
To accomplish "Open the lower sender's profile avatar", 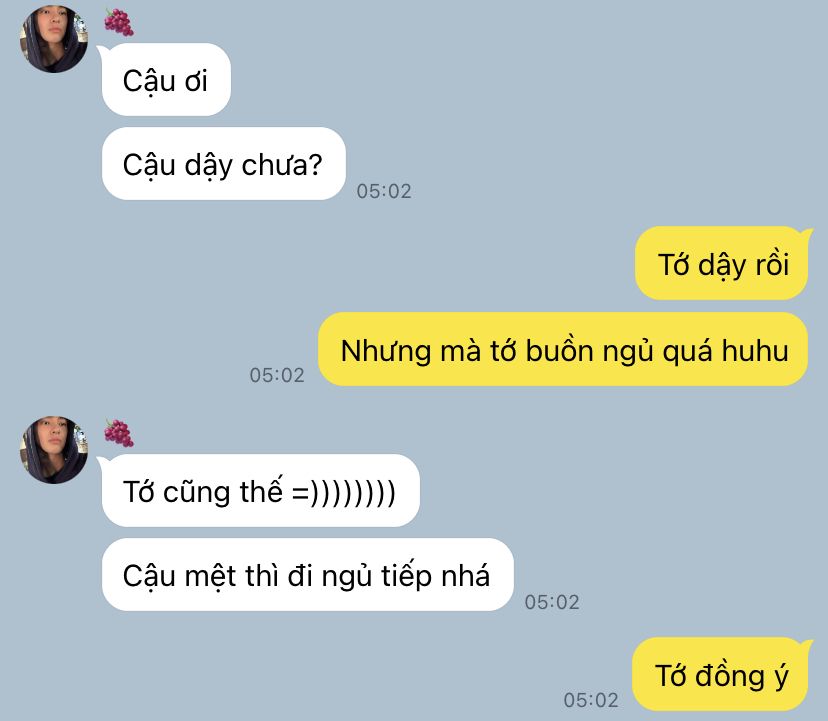I will 54,450.
